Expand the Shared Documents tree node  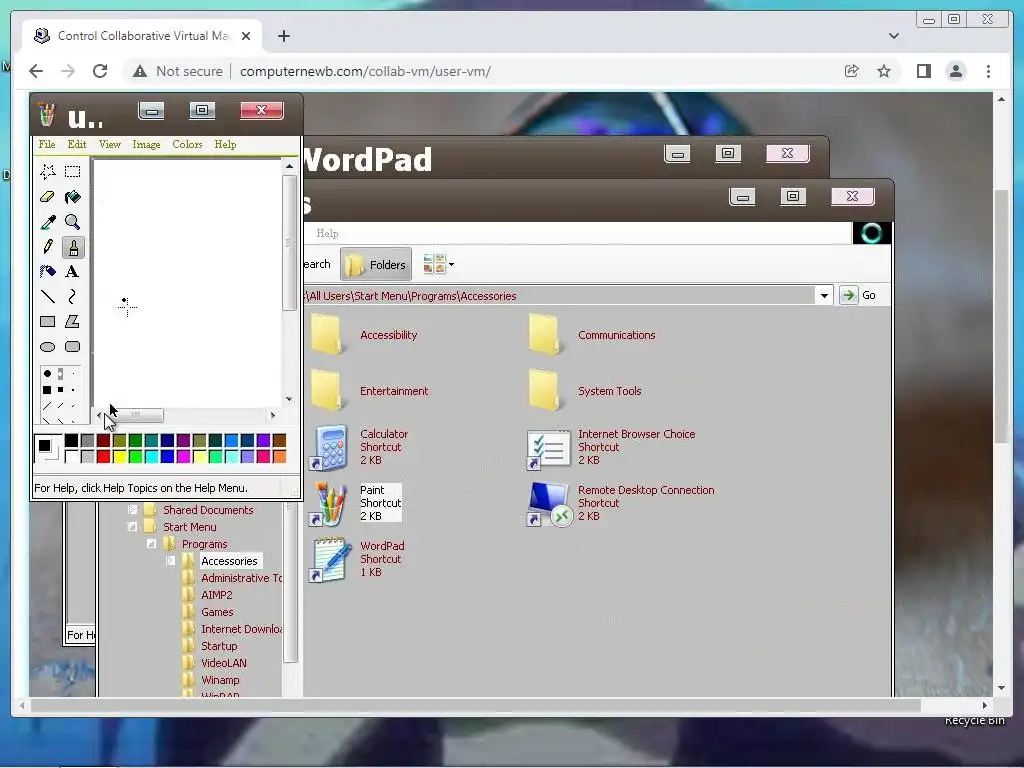[x=133, y=509]
